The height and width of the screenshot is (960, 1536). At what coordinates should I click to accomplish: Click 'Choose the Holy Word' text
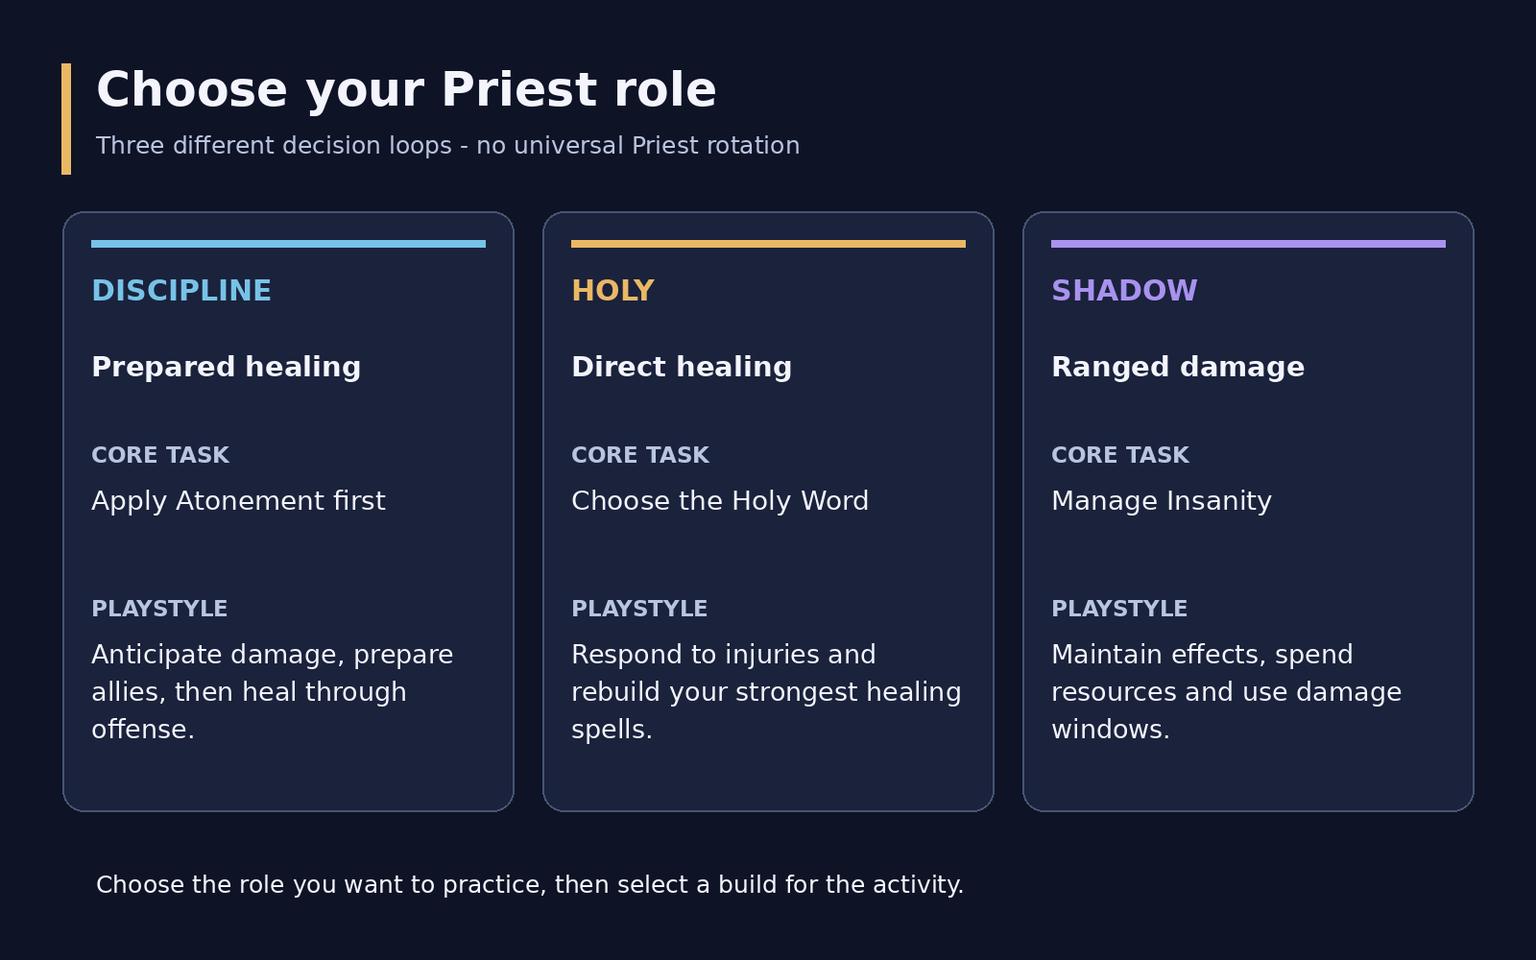point(720,501)
